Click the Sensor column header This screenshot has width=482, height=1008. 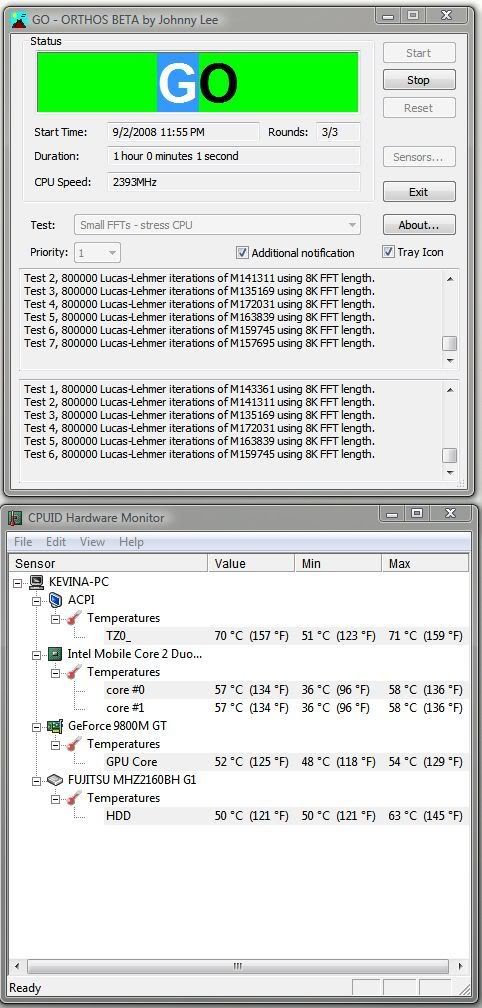pyautogui.click(x=108, y=564)
